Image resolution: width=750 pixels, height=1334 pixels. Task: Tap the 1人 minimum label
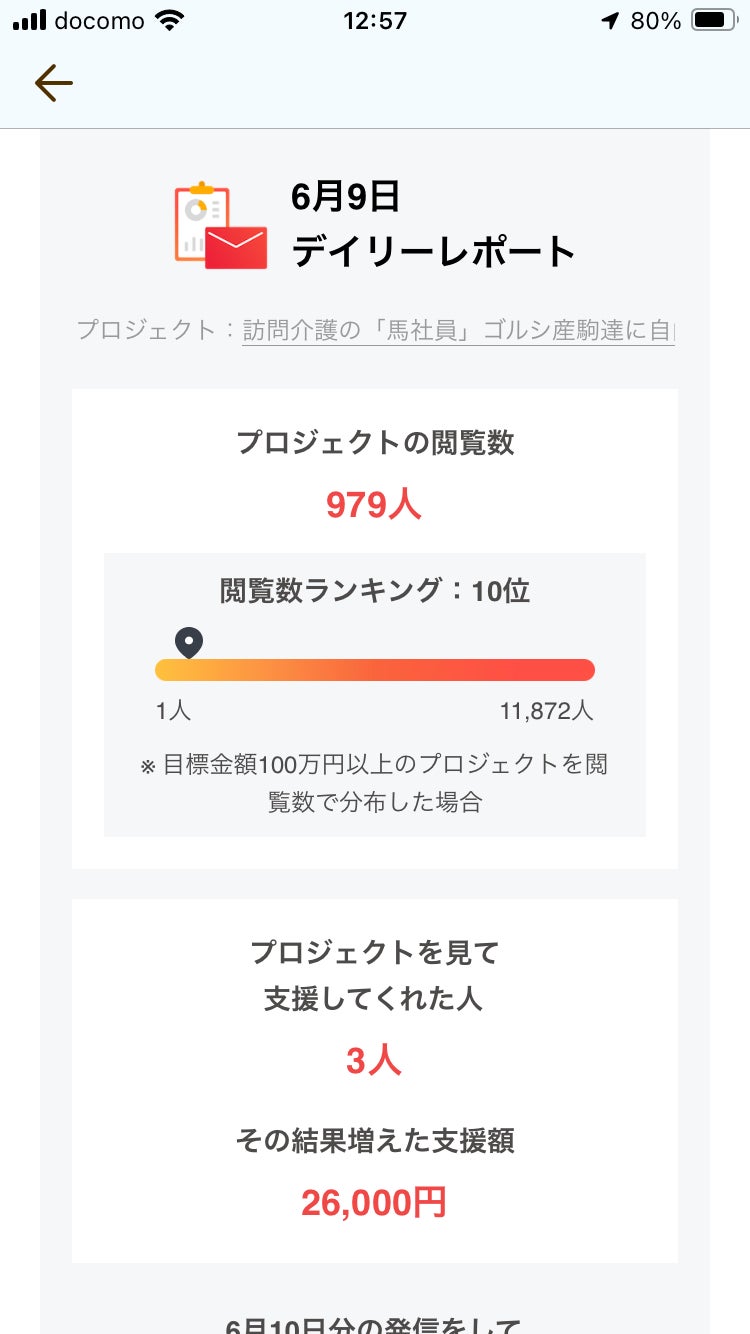[173, 711]
